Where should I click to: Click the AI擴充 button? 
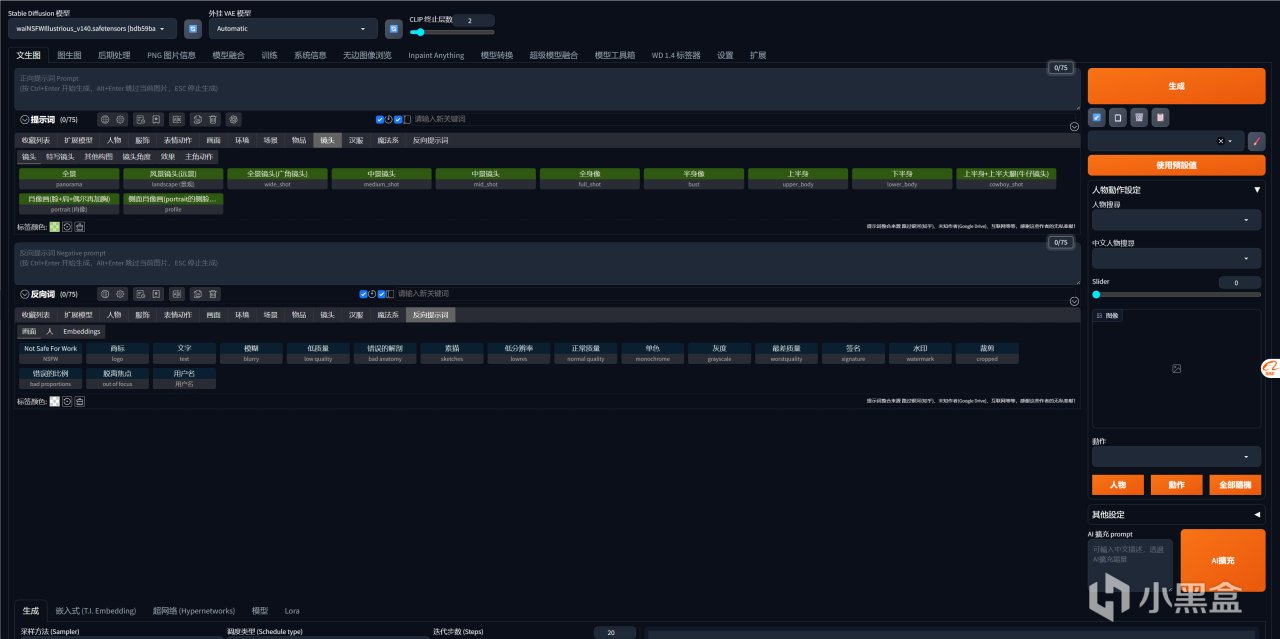pos(1222,561)
